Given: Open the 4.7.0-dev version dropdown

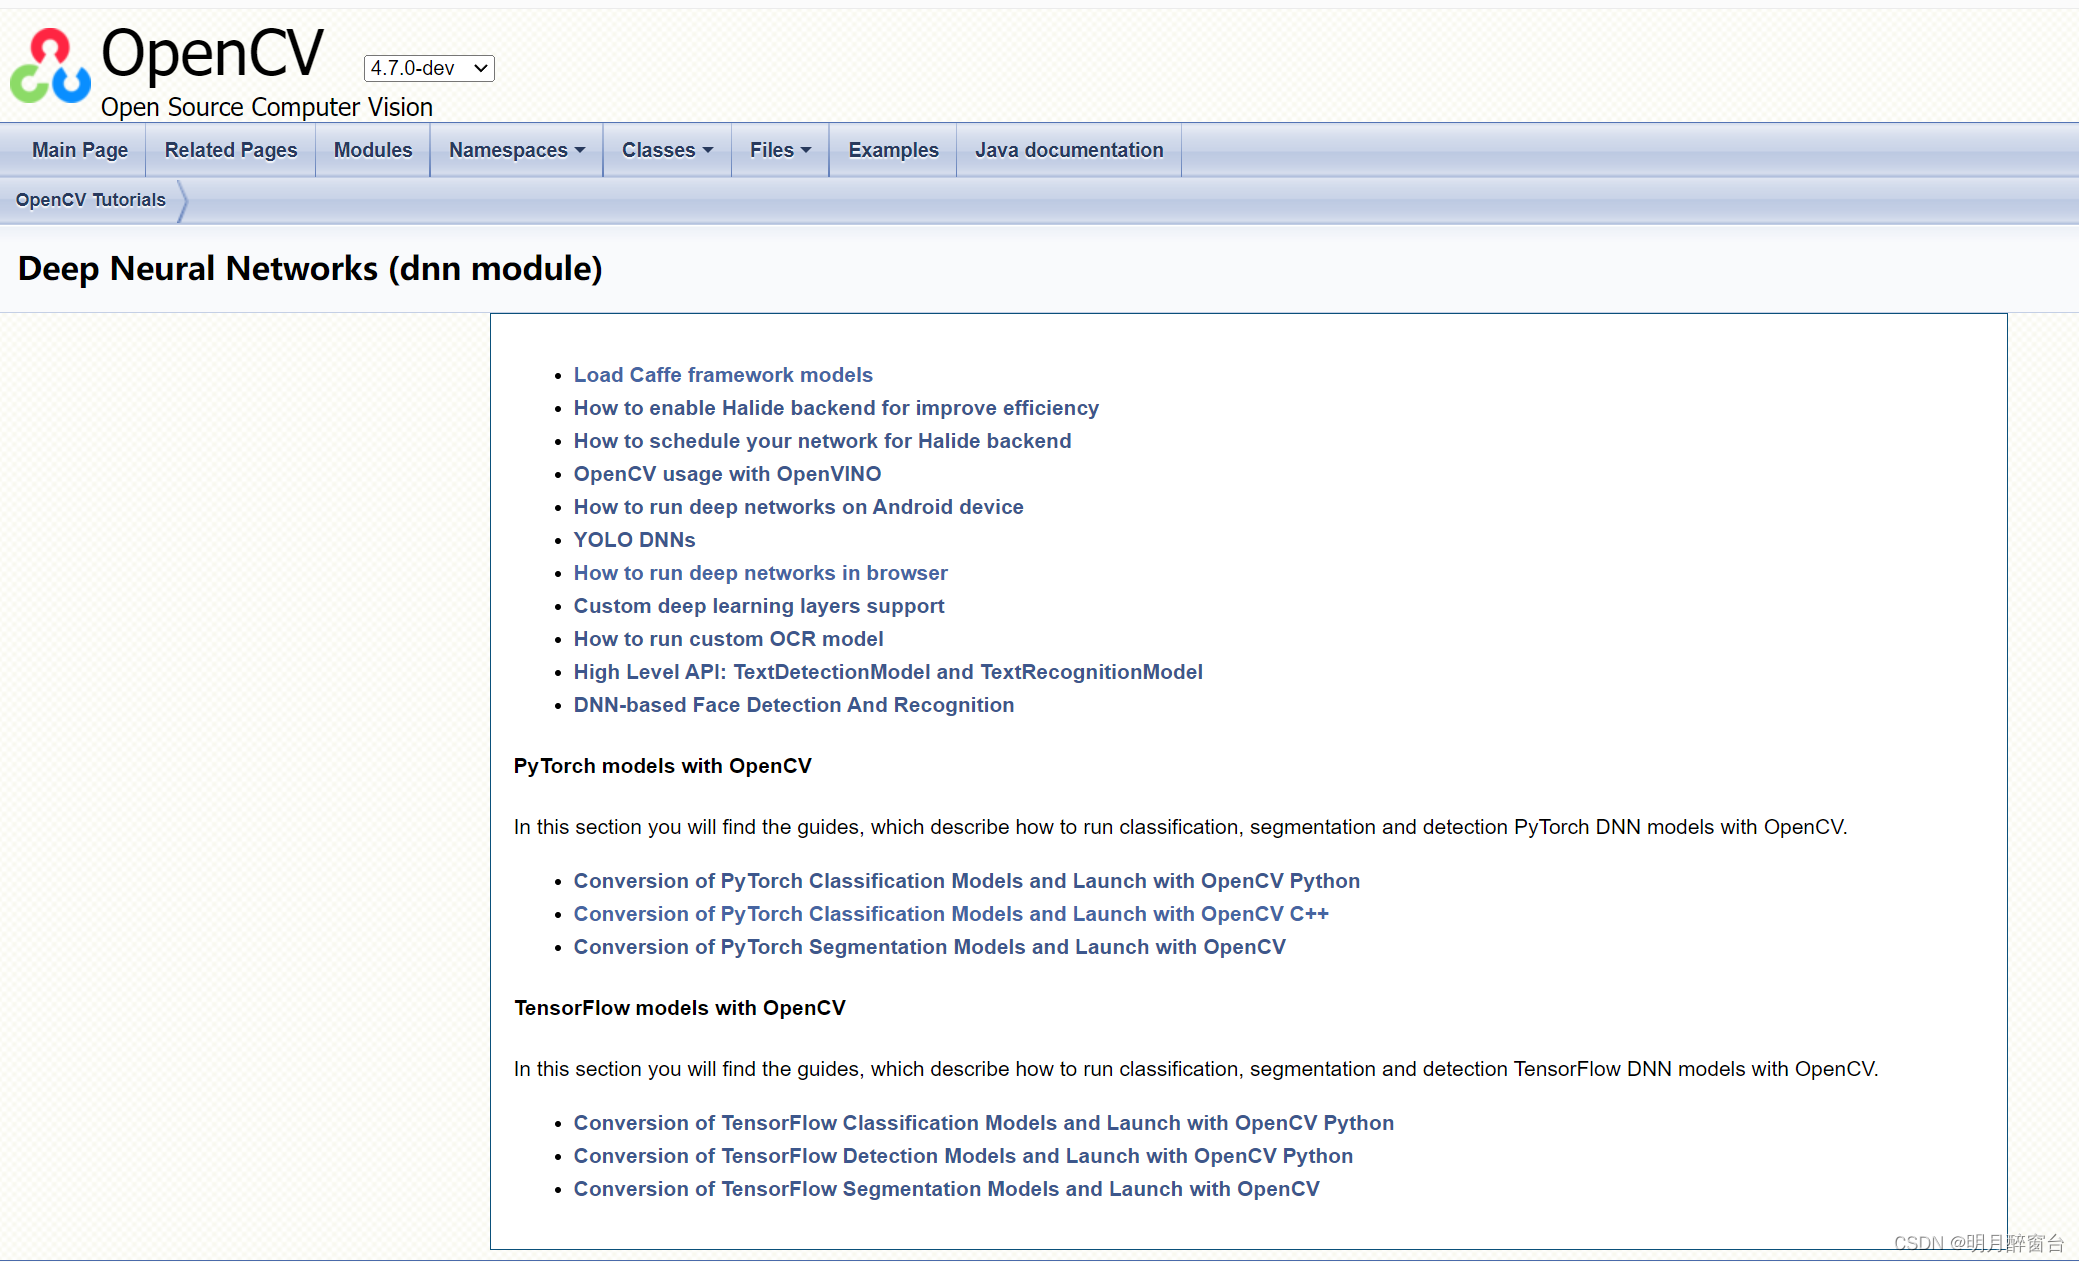Looking at the screenshot, I should 429,68.
